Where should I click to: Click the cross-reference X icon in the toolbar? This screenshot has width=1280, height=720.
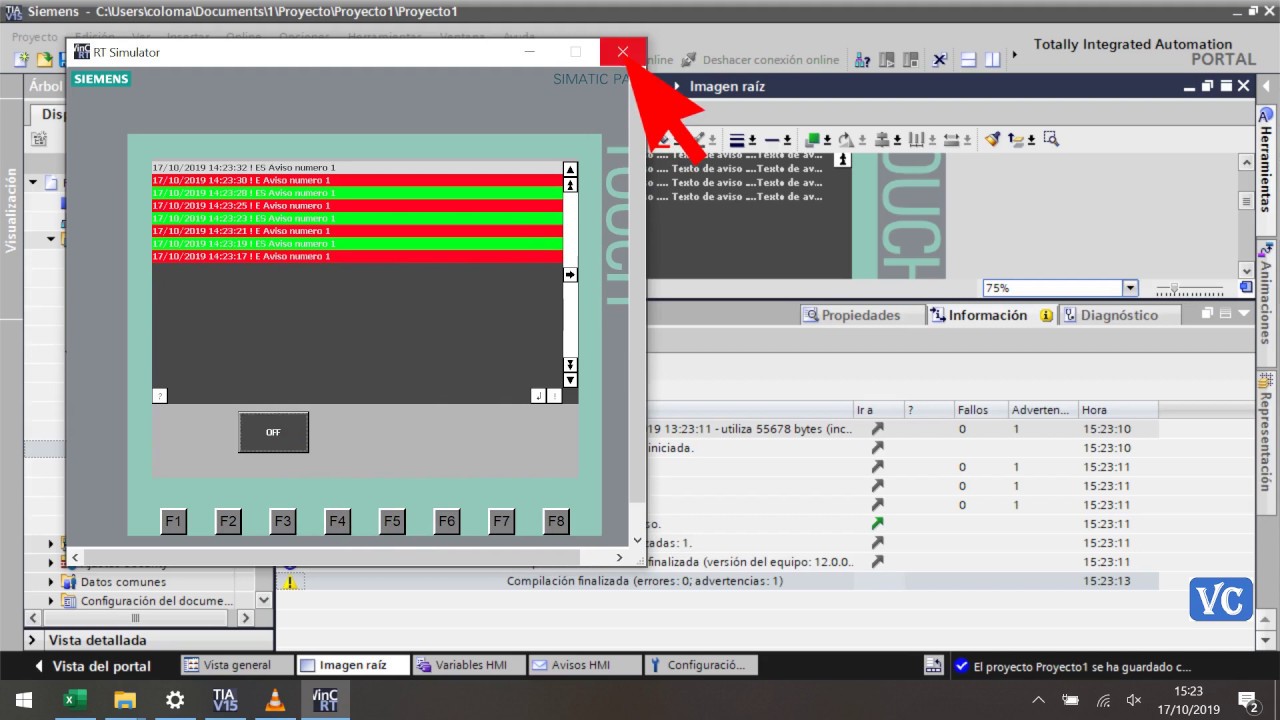point(940,60)
